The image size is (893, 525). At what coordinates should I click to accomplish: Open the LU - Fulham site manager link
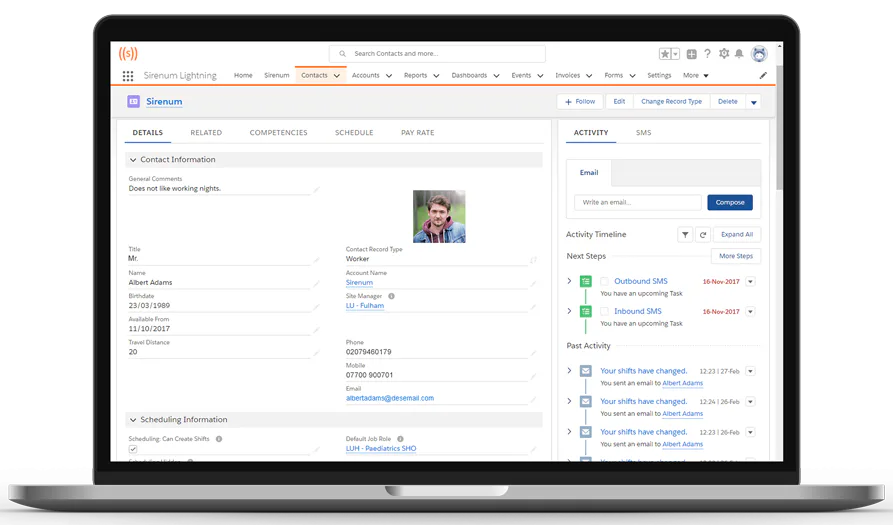click(x=365, y=306)
